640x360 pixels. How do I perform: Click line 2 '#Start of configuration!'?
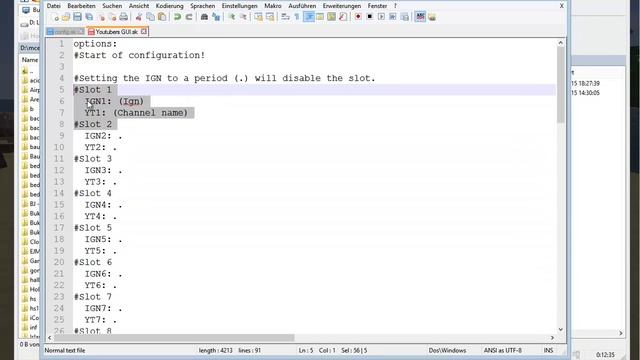pos(139,55)
